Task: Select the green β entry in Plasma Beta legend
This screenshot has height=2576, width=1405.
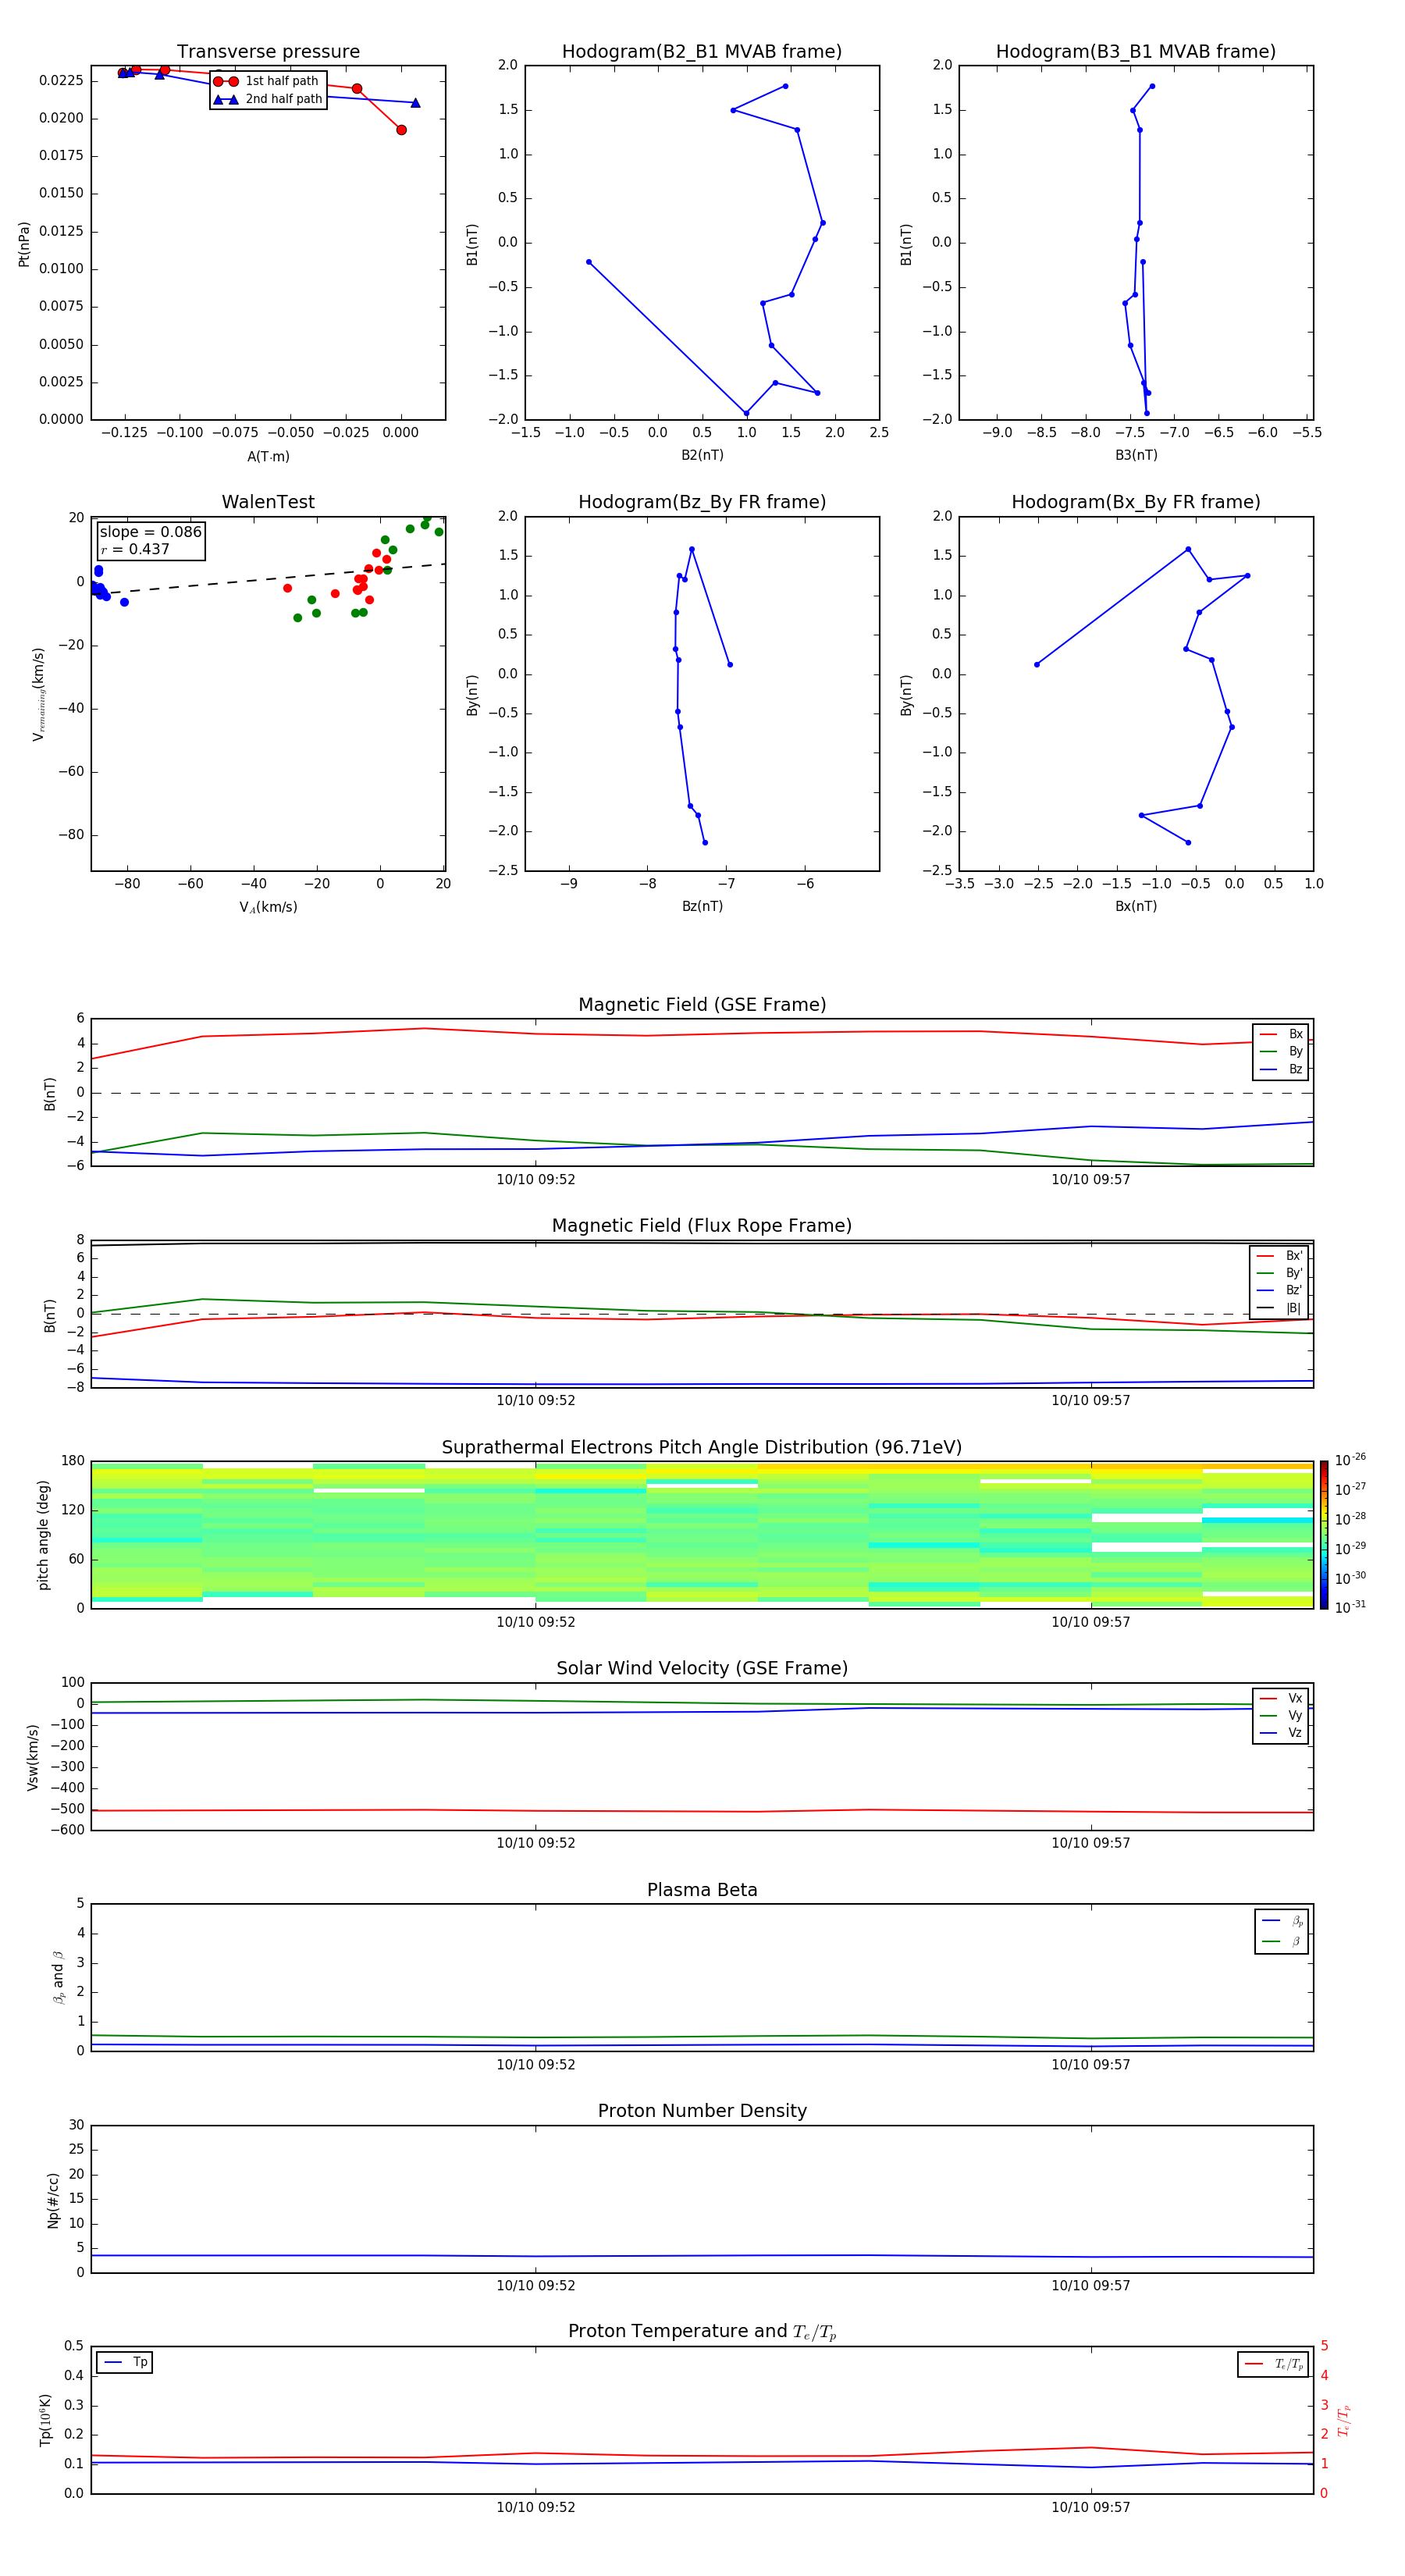Action: (x=1282, y=1942)
